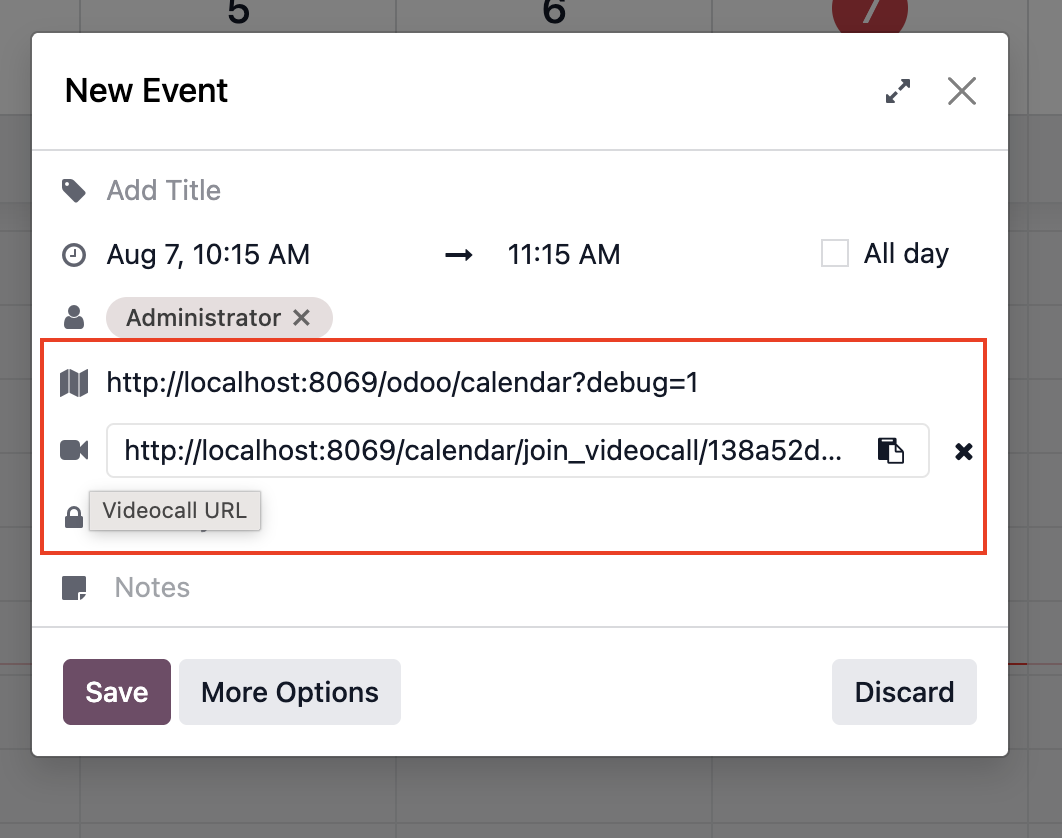Image resolution: width=1062 pixels, height=838 pixels.
Task: Open More Options for the event
Action: [290, 692]
